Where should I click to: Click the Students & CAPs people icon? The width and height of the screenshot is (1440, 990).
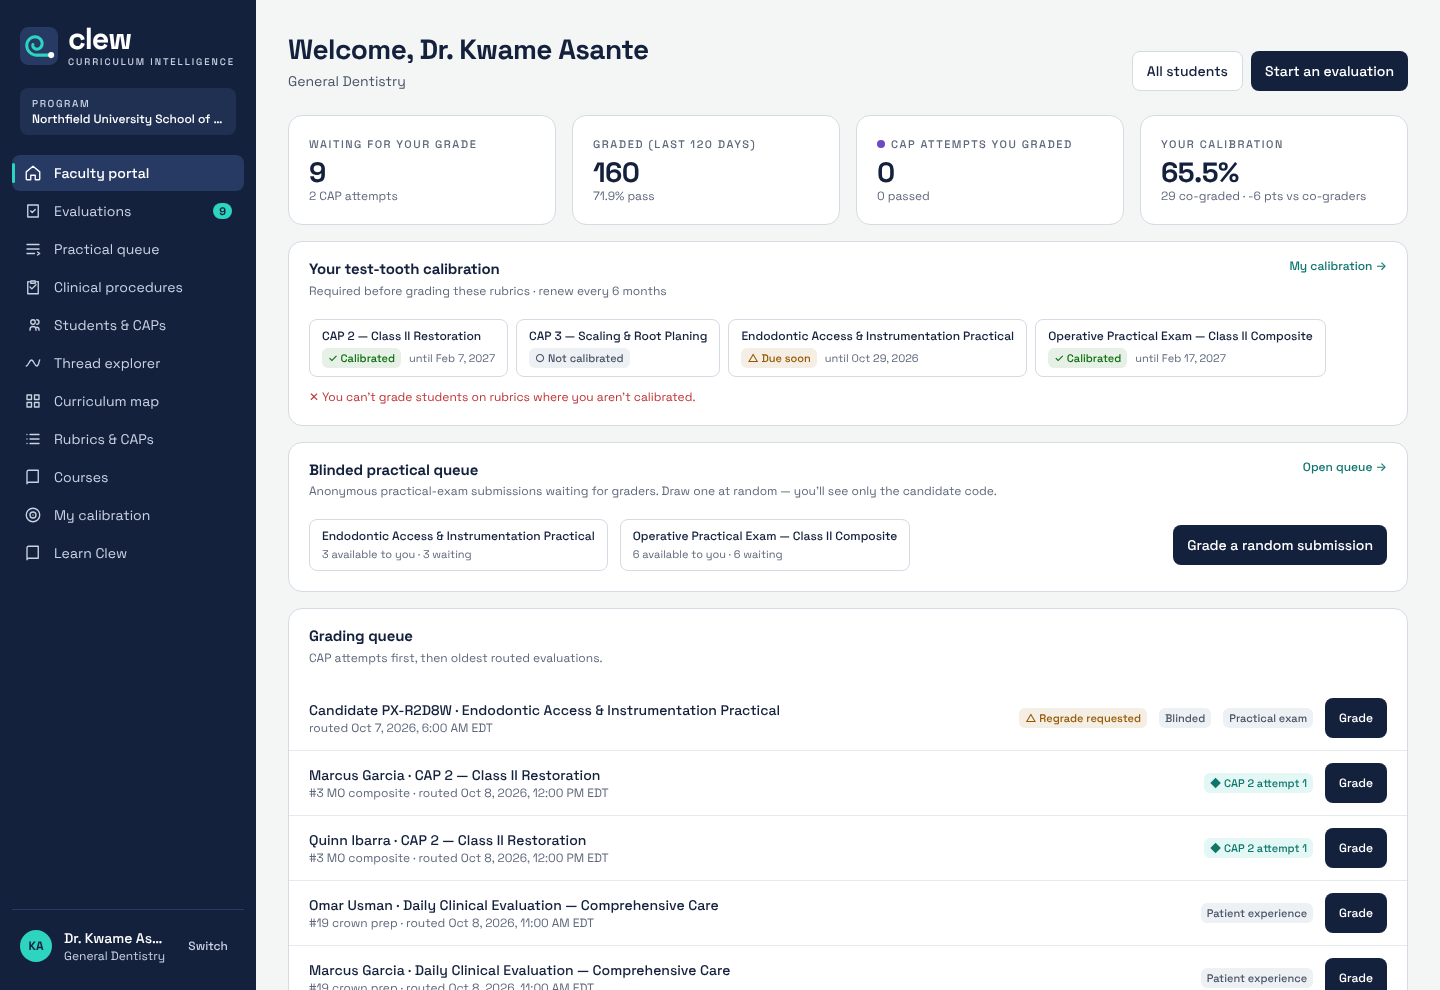coord(33,325)
